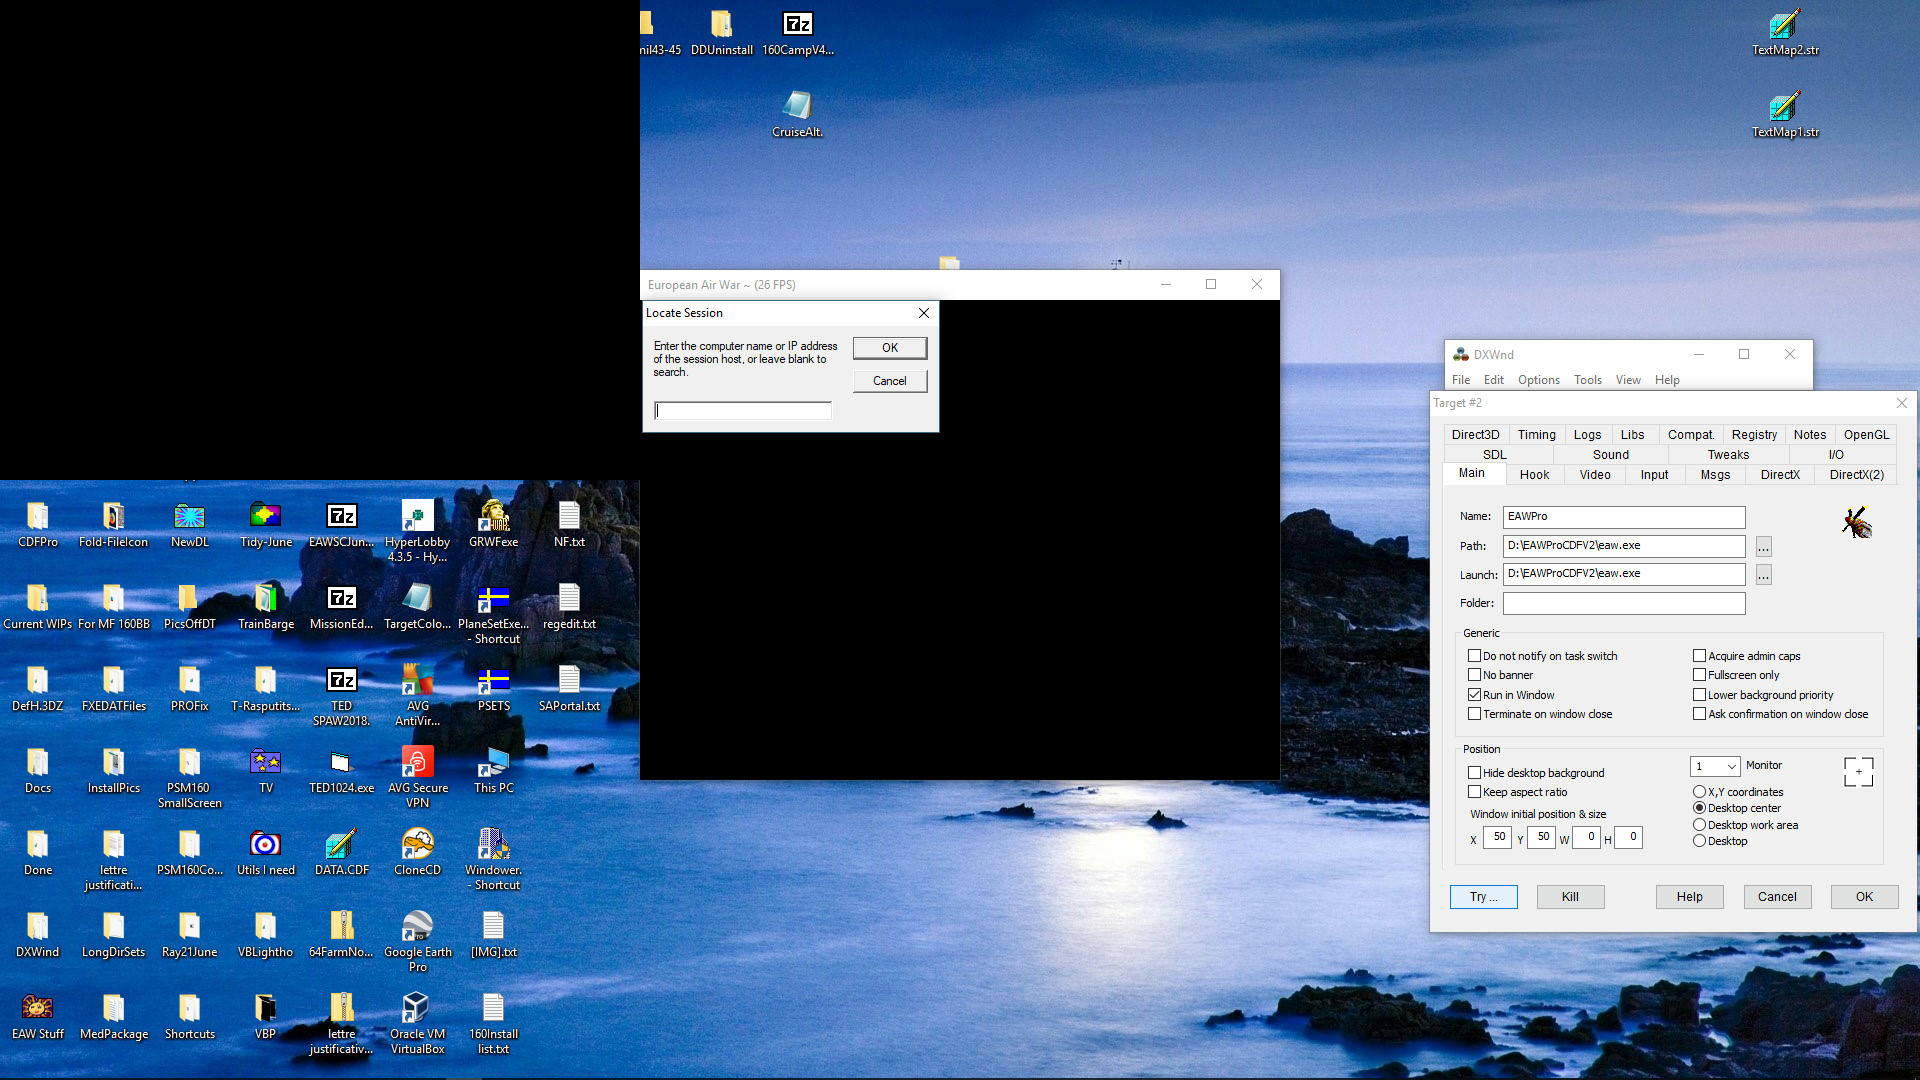Launch the GRWFexe desktop icon
The height and width of the screenshot is (1080, 1920).
coord(493,524)
